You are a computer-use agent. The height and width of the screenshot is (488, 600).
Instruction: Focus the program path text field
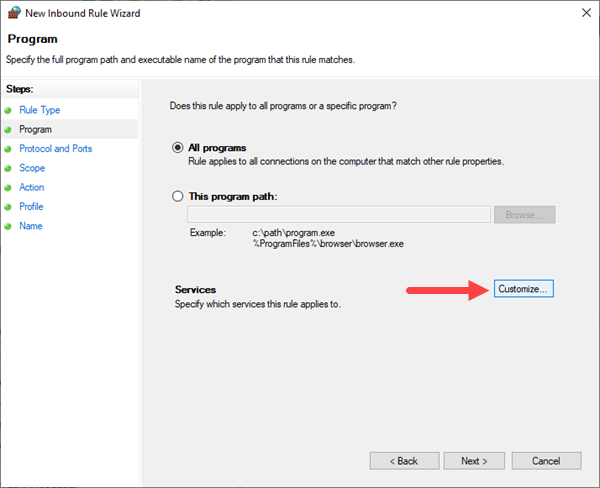pos(339,215)
